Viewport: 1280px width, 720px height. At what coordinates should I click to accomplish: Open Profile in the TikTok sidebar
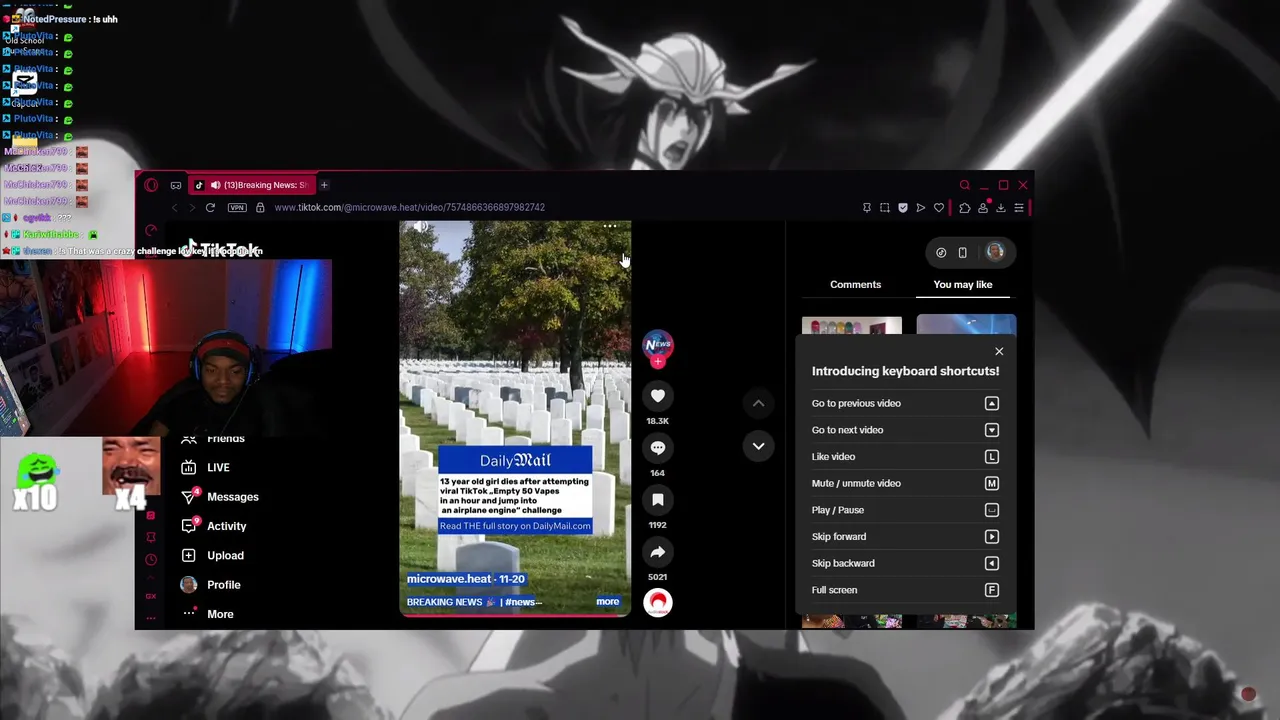coord(223,585)
